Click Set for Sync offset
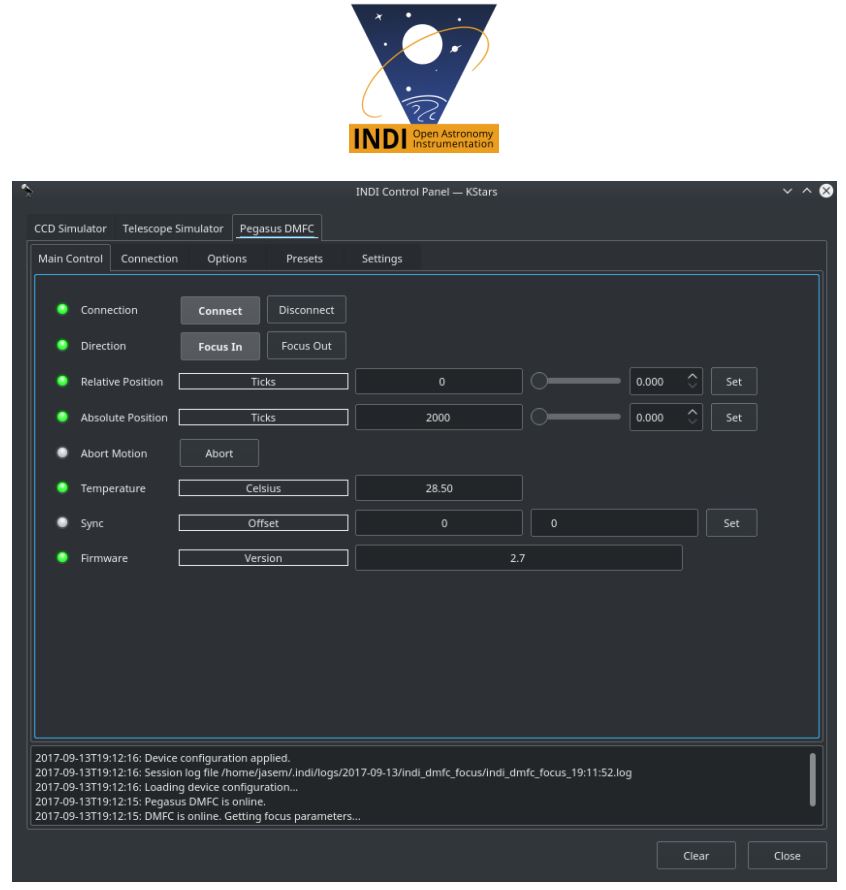 731,523
